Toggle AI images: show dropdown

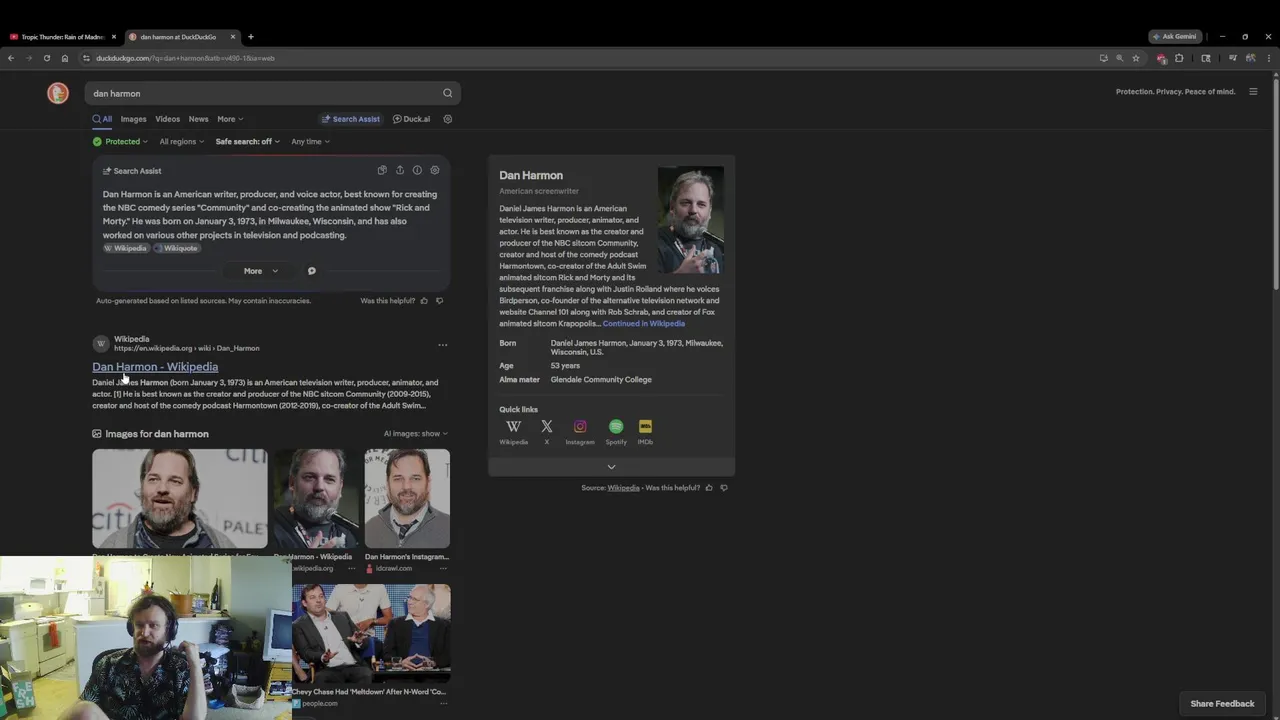tap(415, 434)
